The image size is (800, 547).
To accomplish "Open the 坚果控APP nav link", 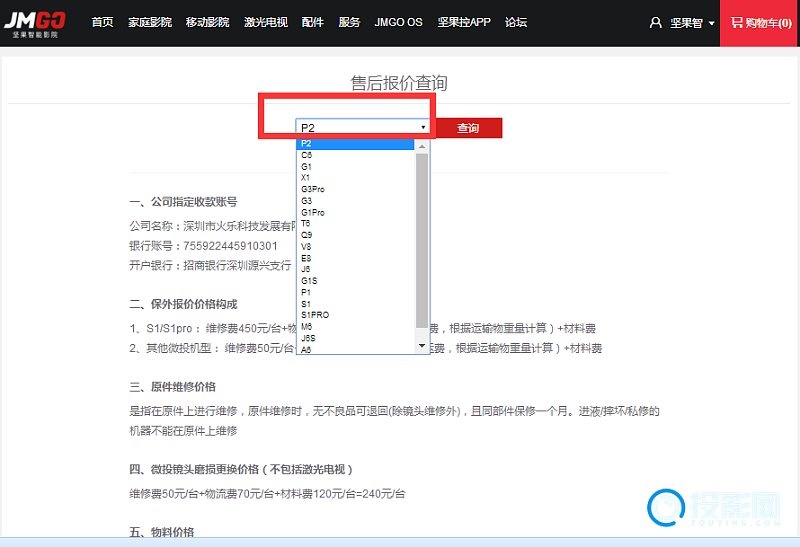I will [463, 22].
